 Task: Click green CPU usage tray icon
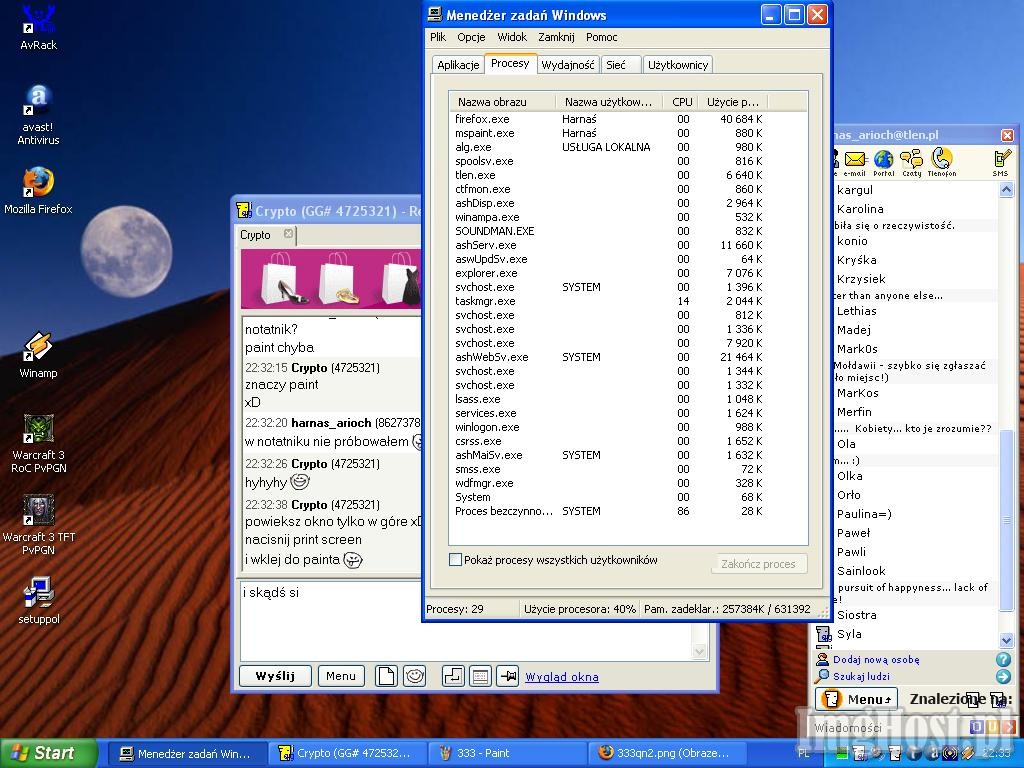[x=843, y=754]
